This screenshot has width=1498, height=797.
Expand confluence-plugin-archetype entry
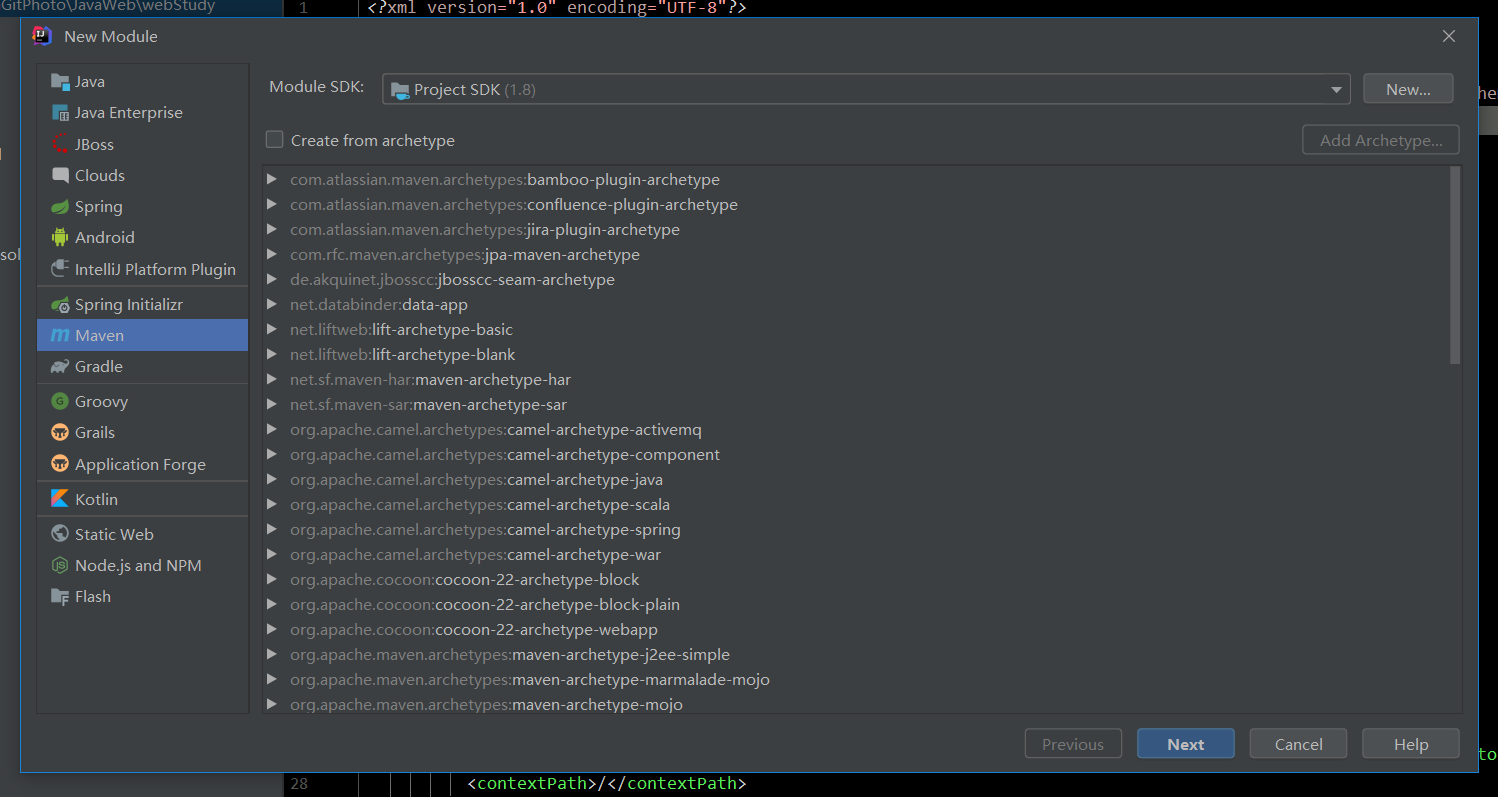[x=271, y=205]
